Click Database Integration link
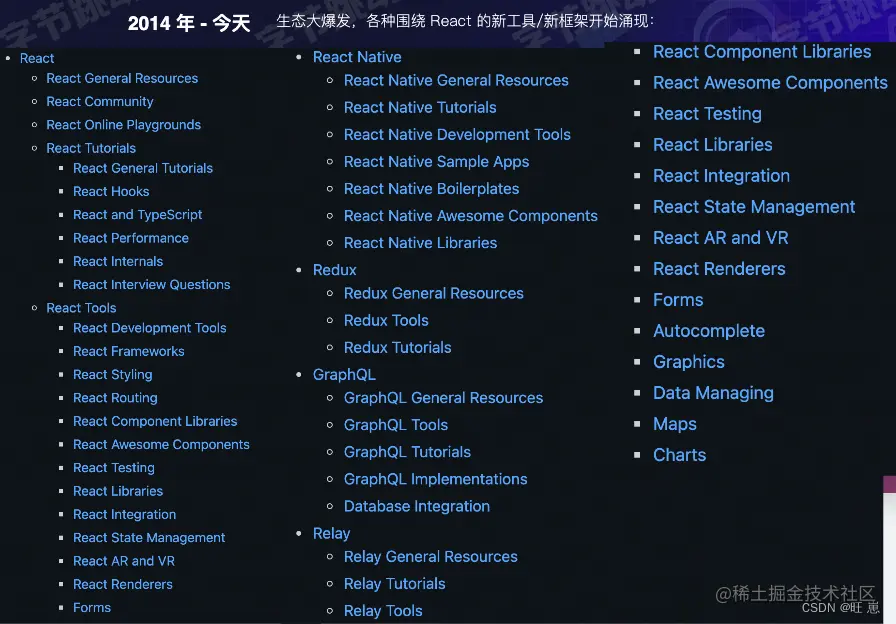Image resolution: width=896 pixels, height=624 pixels. (x=417, y=506)
